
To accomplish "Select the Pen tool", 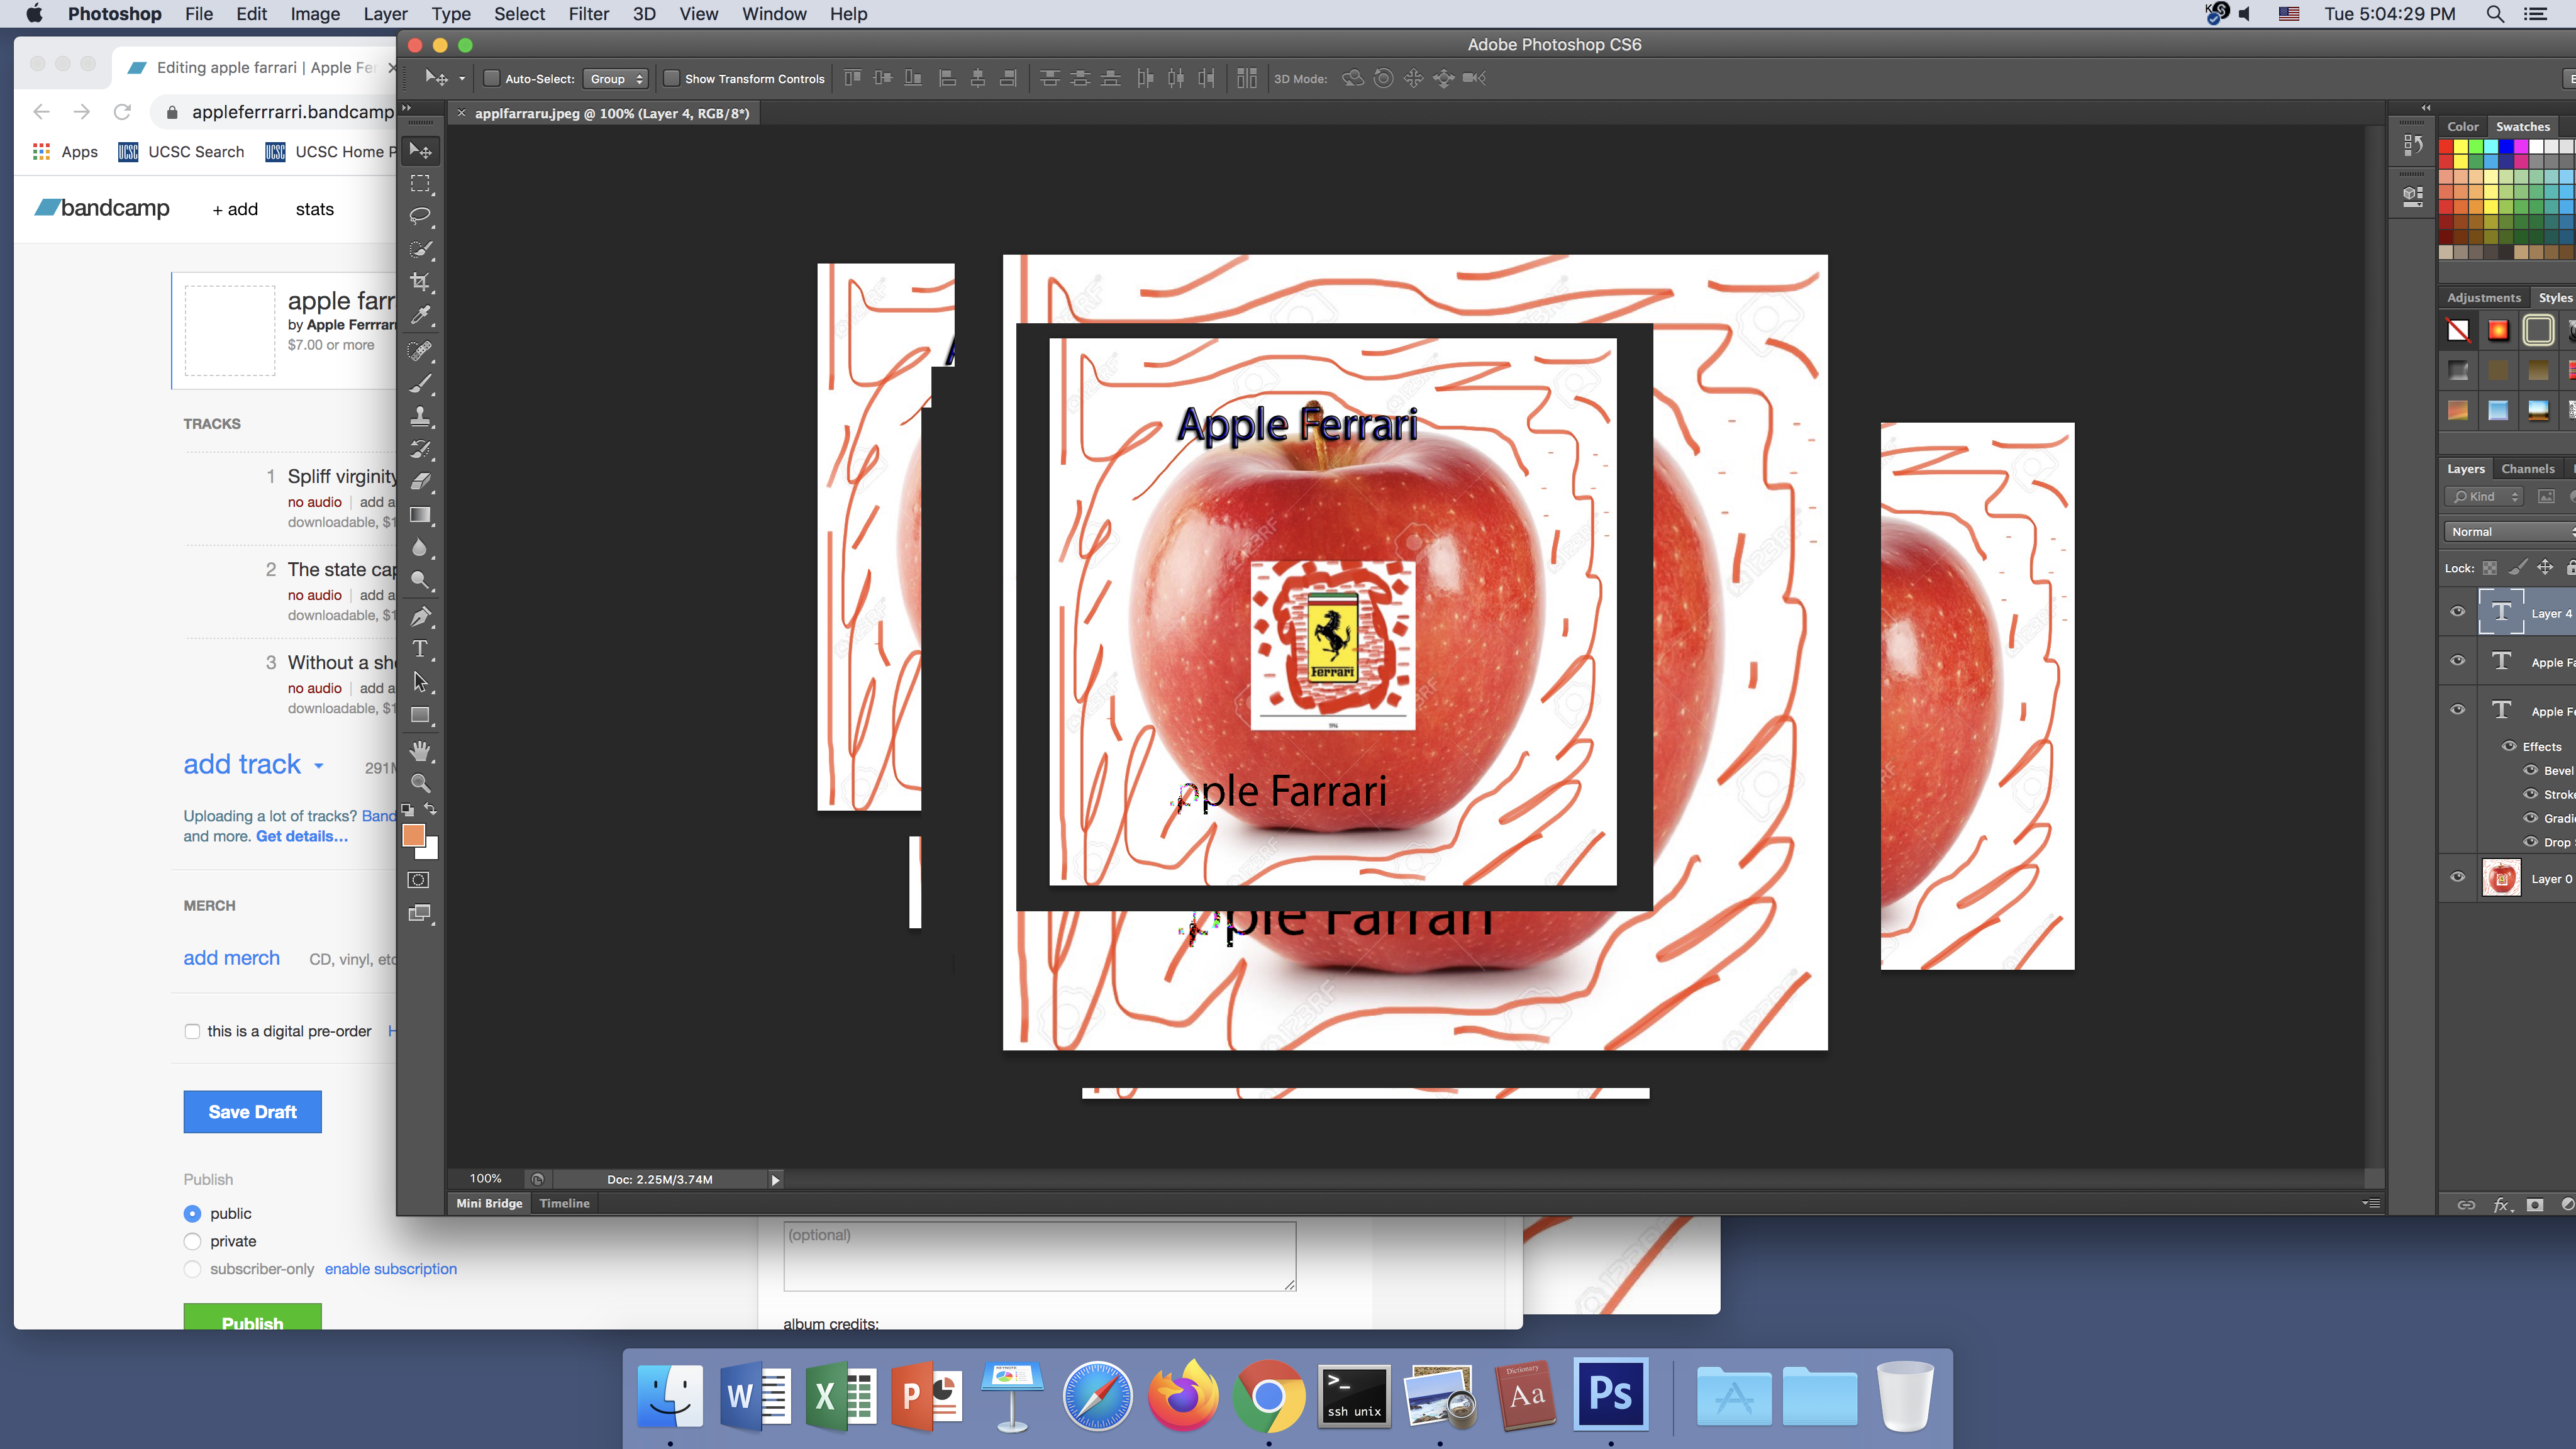I will 420,616.
